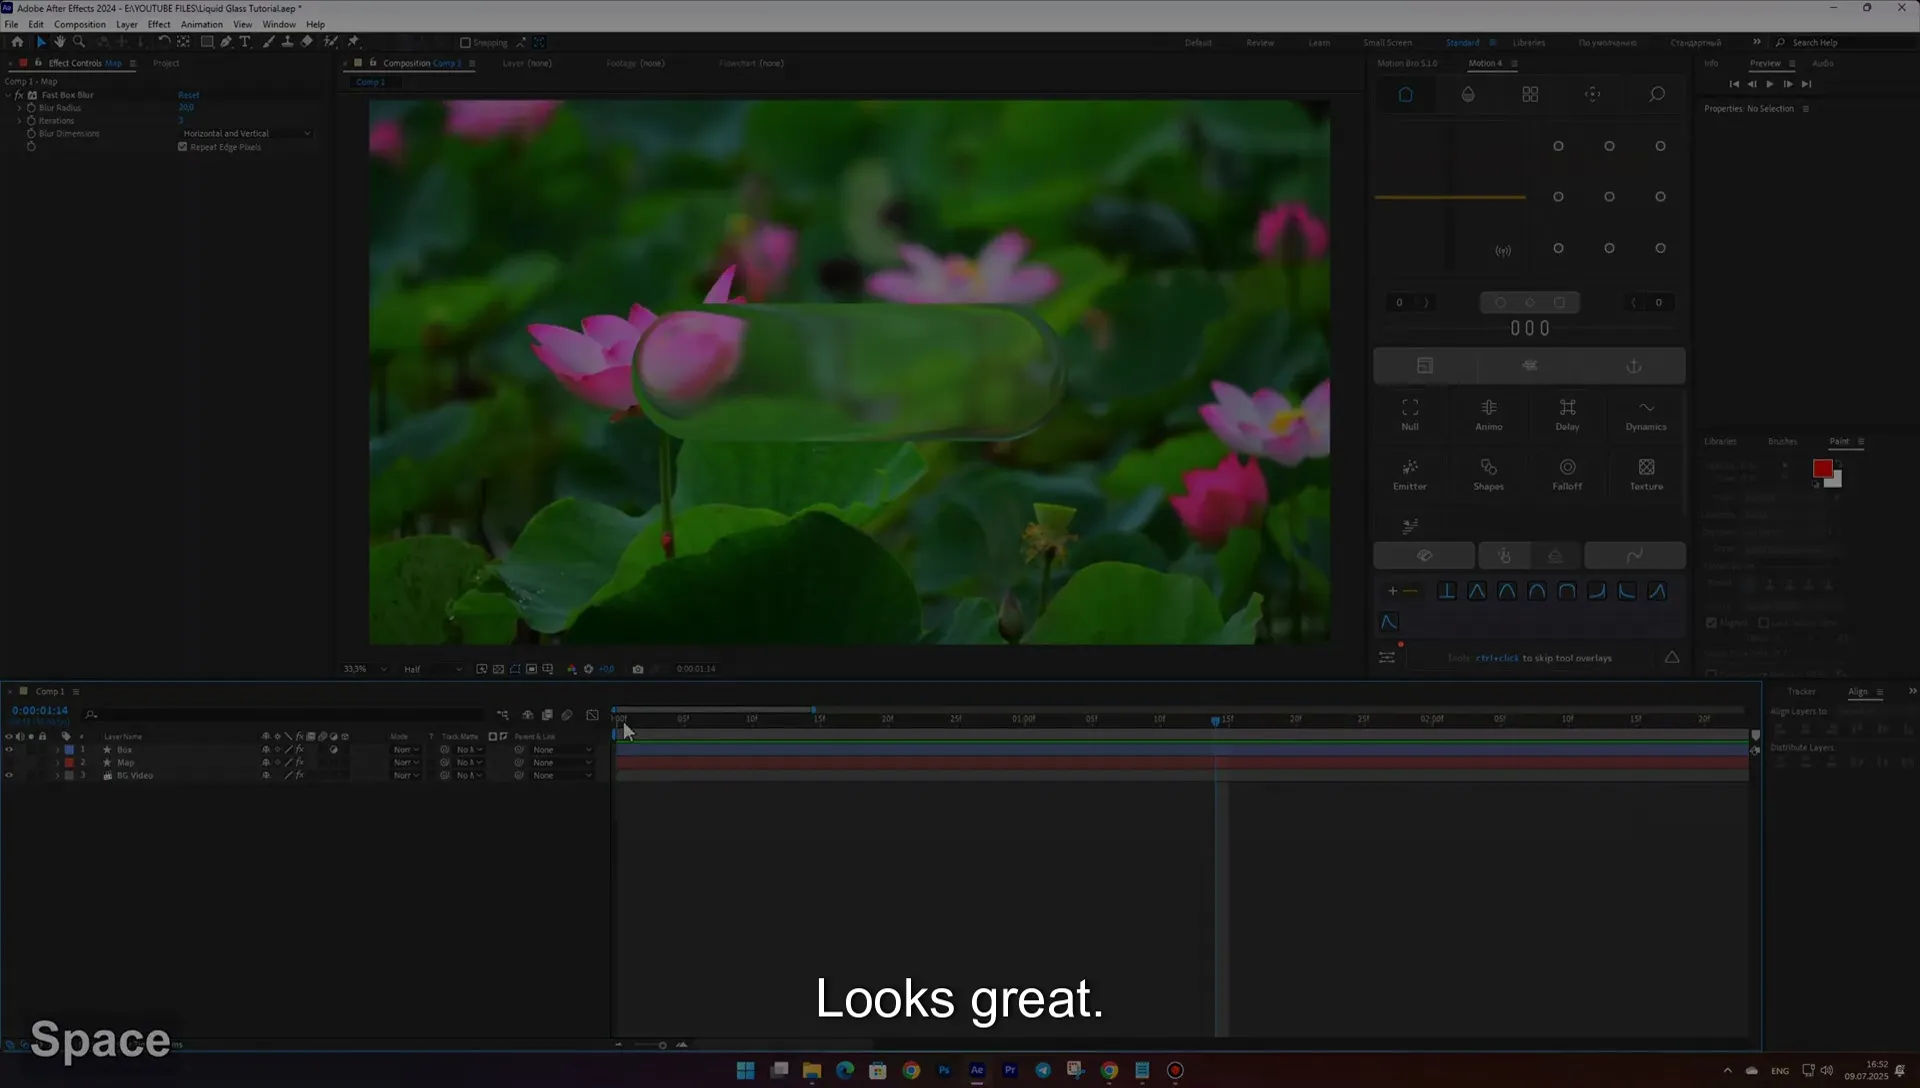Screen dimensions: 1920x1088
Task: Enable the Snapping checkbox
Action: pos(465,43)
